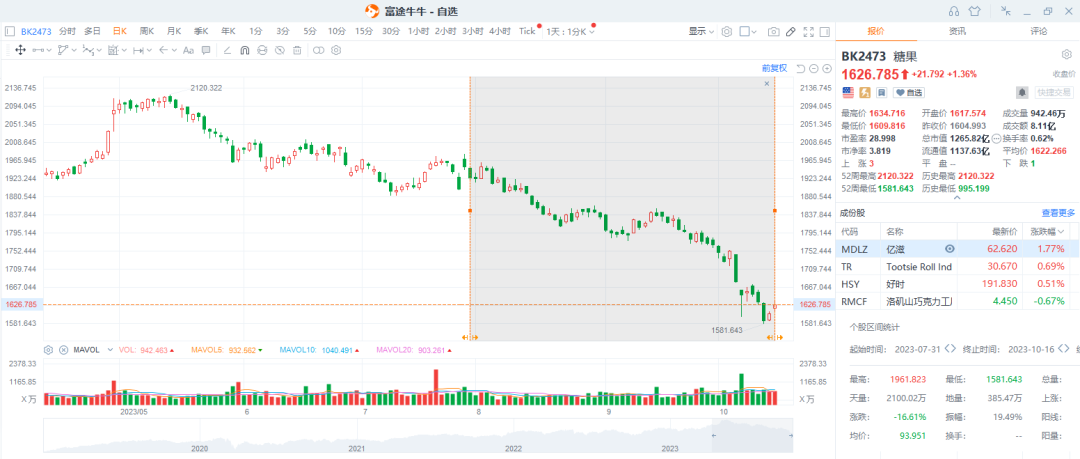Toggle the right sidebar panel icon

tap(825, 31)
